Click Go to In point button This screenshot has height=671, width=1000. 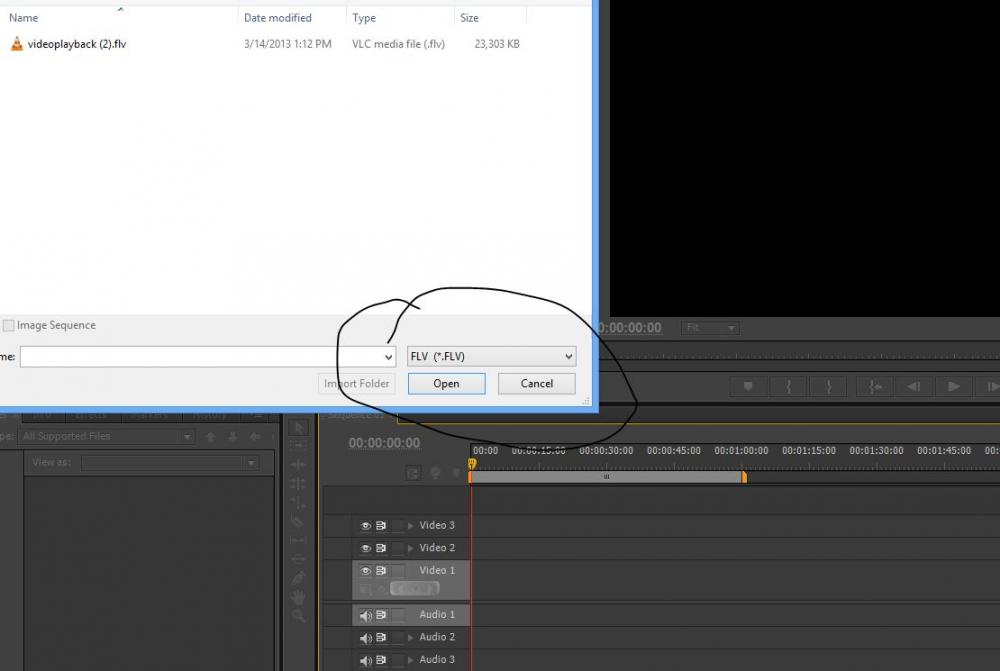[x=875, y=386]
